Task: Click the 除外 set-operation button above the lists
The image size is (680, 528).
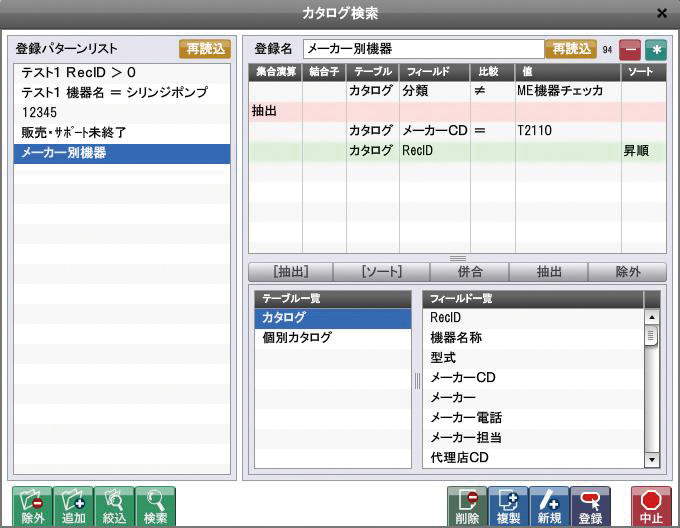Action: (x=628, y=272)
